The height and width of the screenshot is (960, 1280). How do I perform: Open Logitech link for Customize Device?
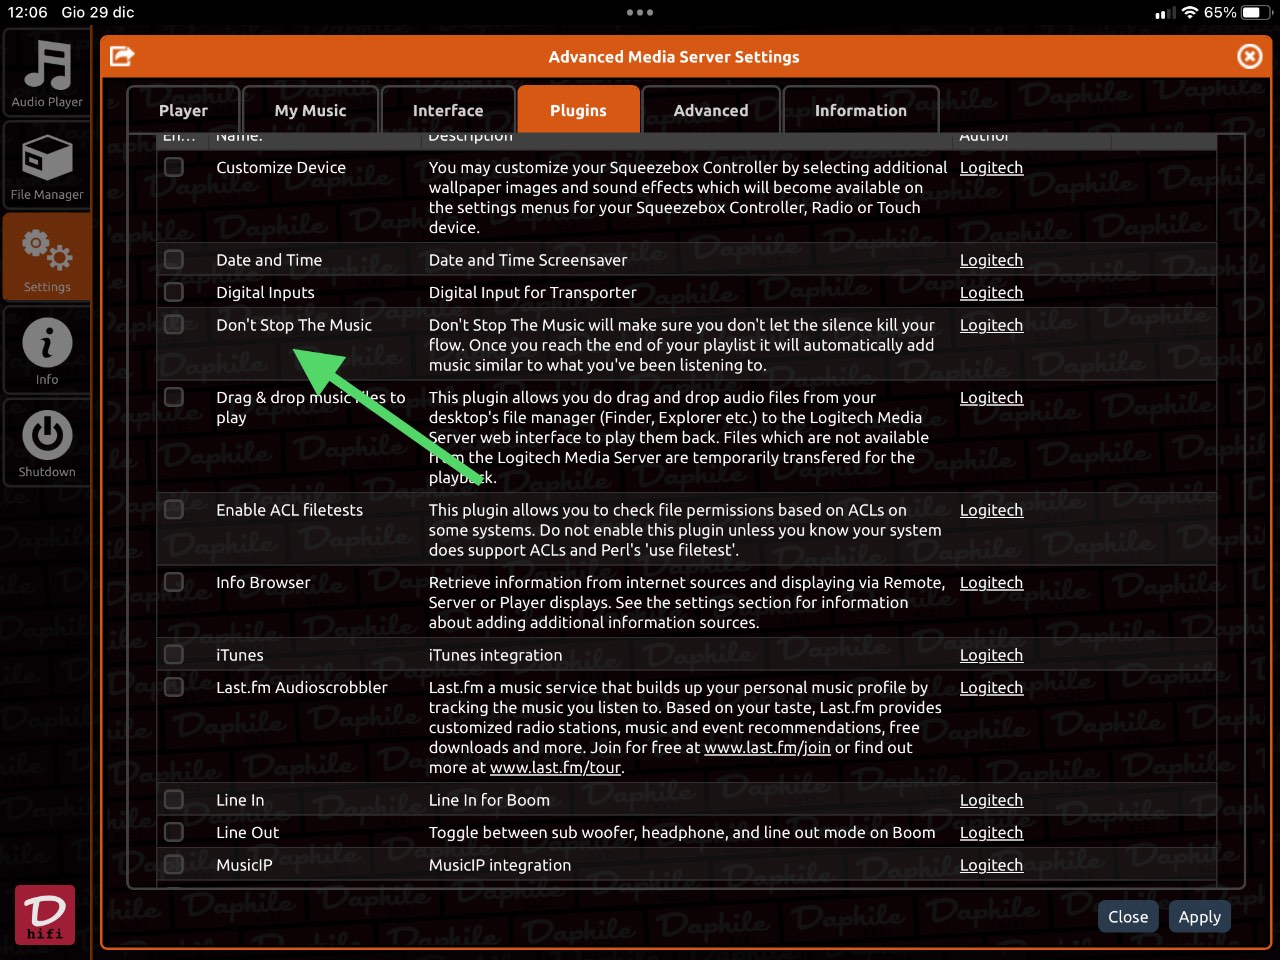click(x=991, y=168)
